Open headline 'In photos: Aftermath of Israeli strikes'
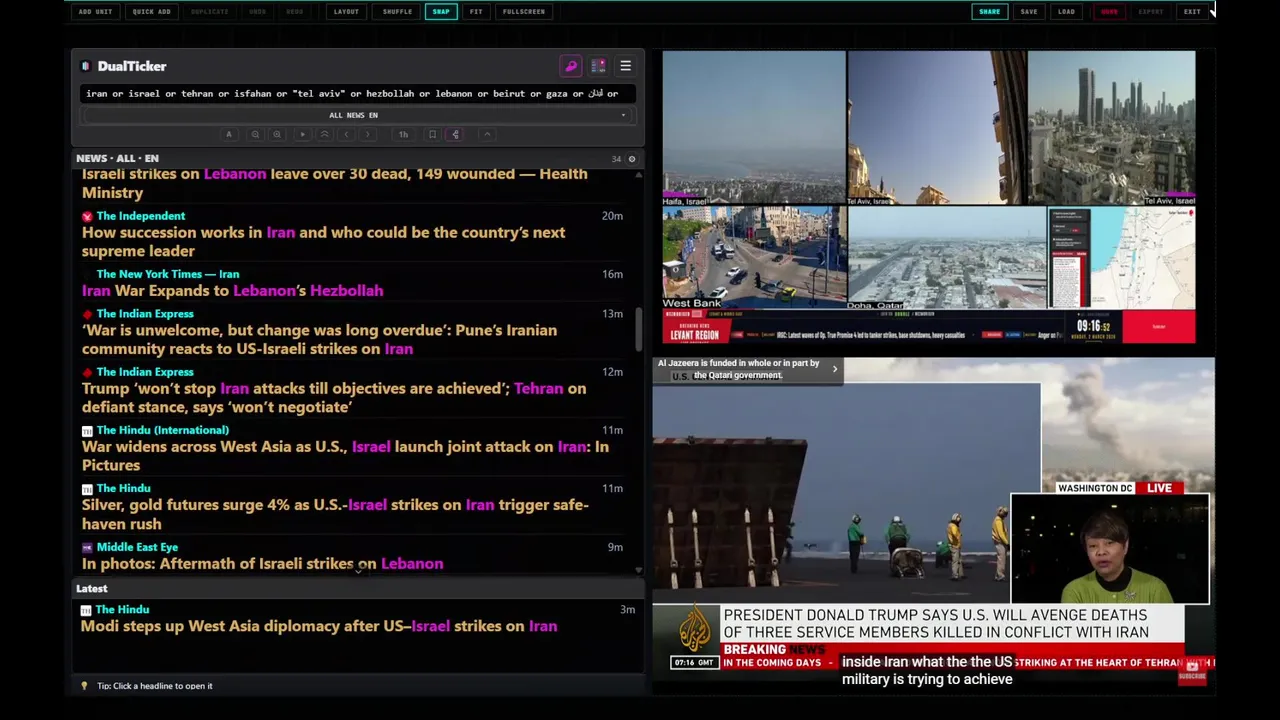The image size is (1280, 720). click(262, 564)
